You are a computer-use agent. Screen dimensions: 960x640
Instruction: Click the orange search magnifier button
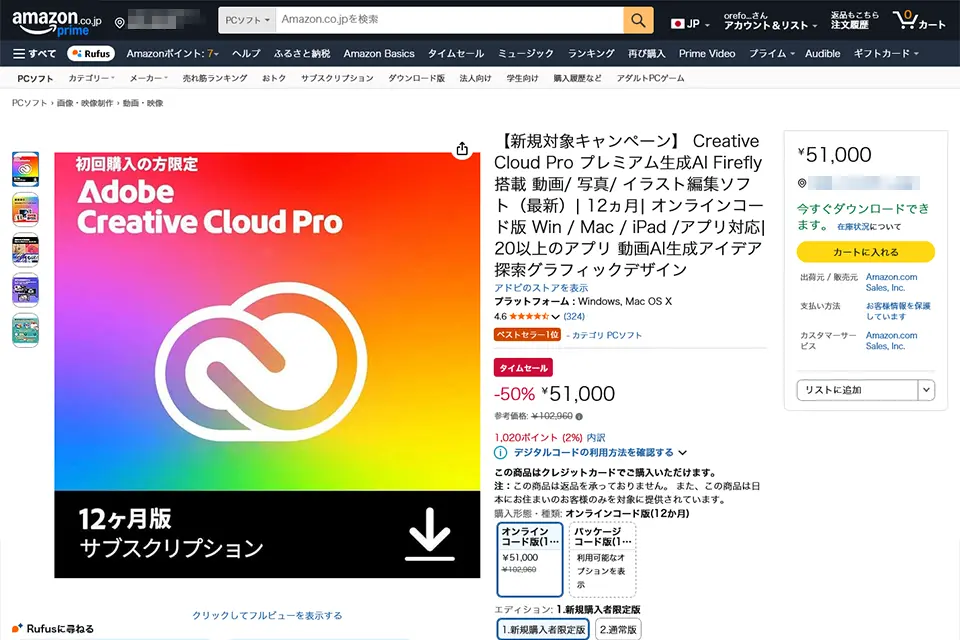(x=638, y=20)
